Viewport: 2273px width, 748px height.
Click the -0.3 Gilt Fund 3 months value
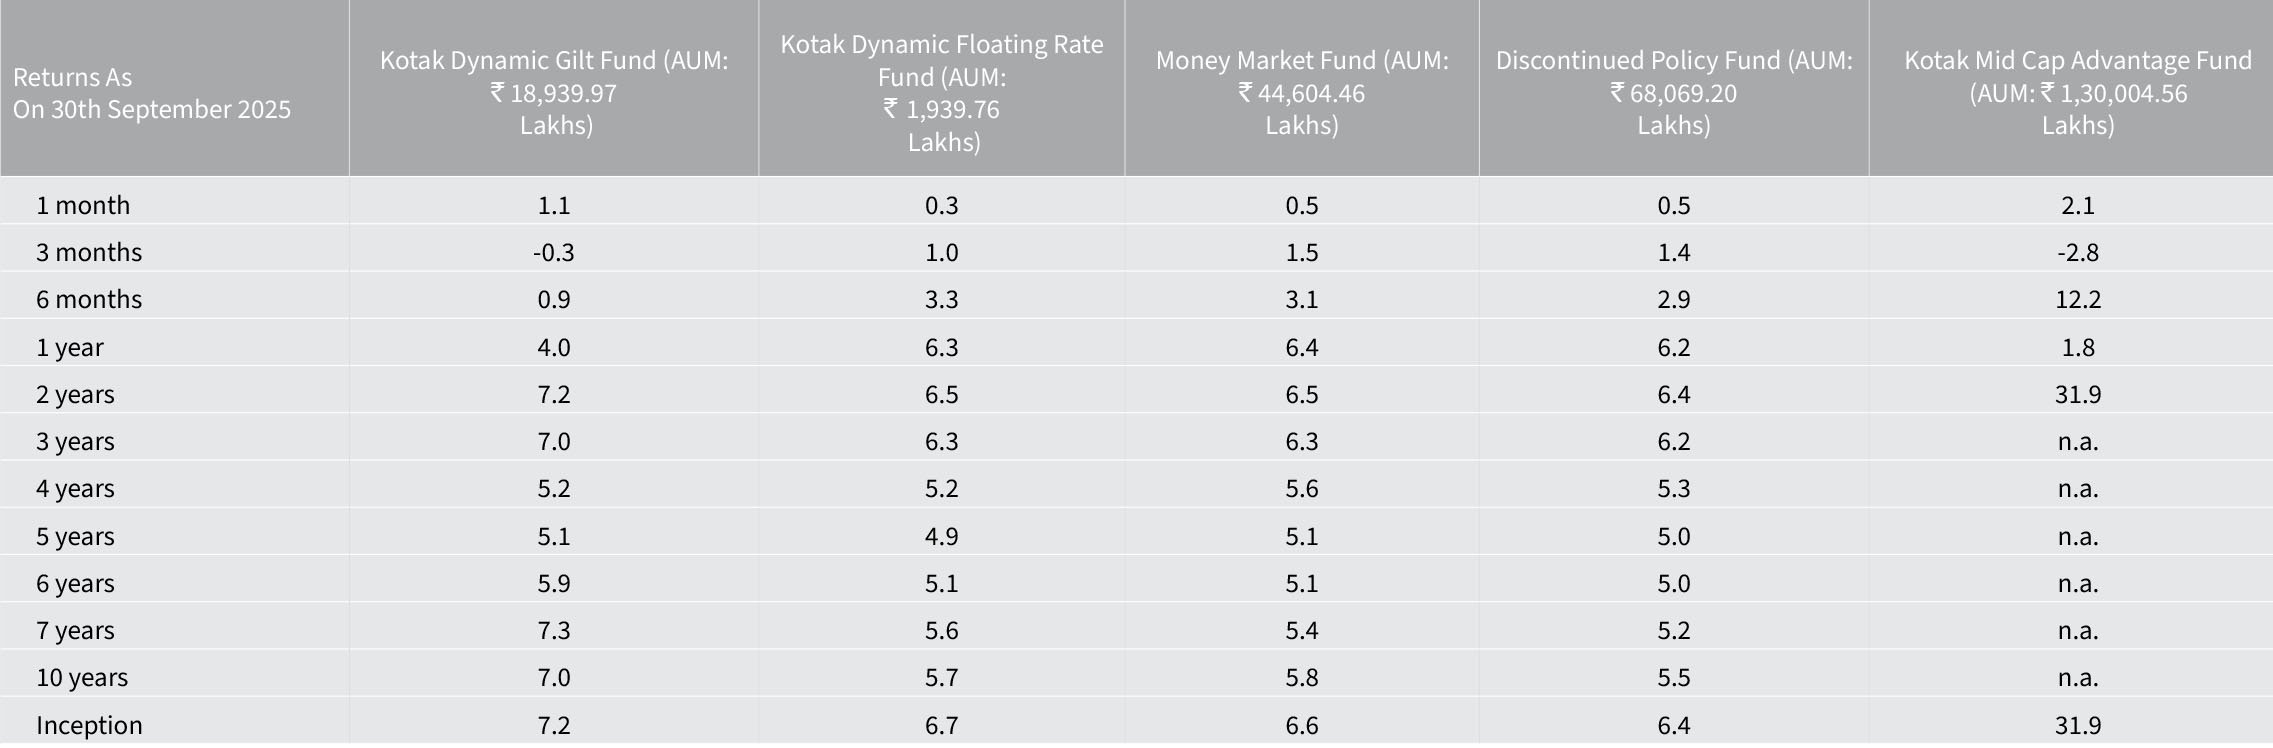point(553,252)
